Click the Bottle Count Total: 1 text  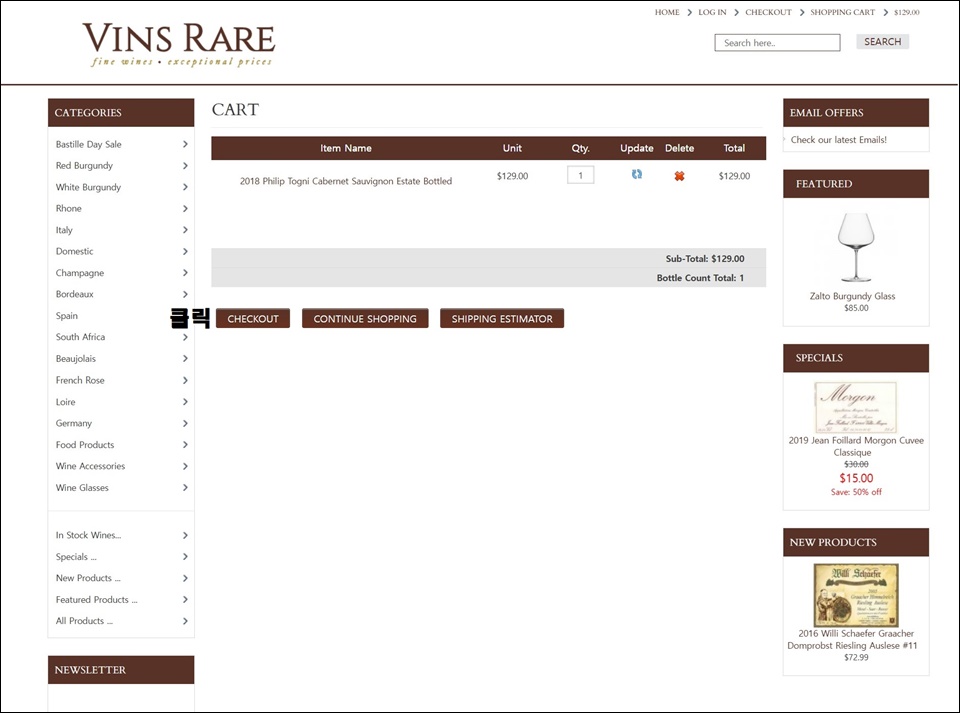tap(700, 278)
